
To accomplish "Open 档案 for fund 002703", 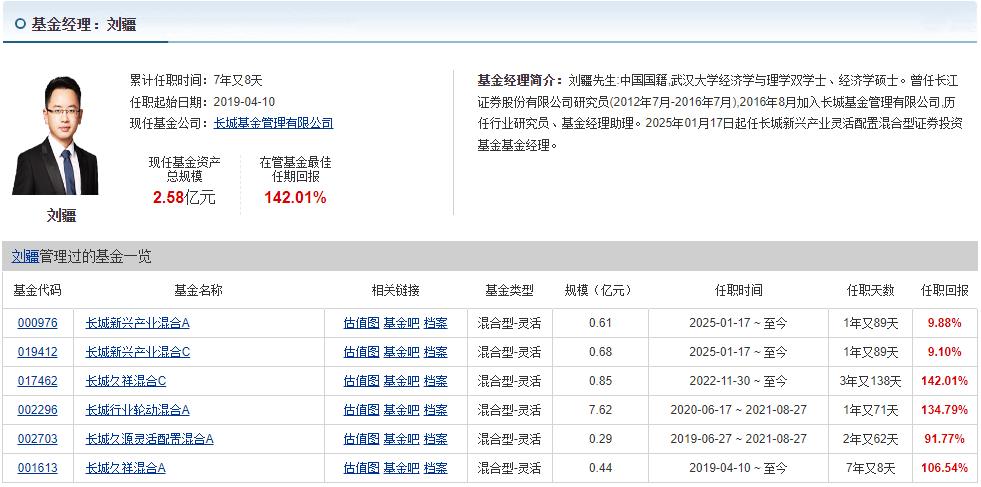I will (435, 439).
